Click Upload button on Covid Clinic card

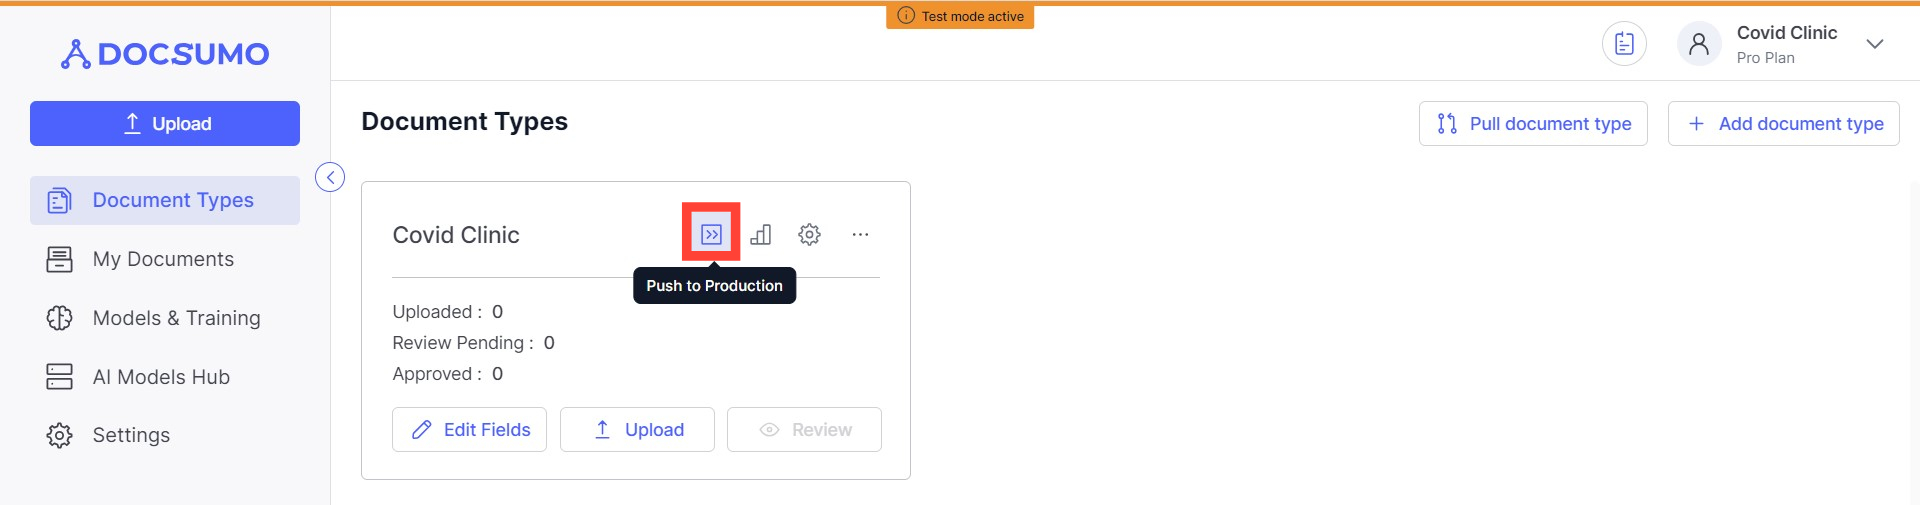637,429
